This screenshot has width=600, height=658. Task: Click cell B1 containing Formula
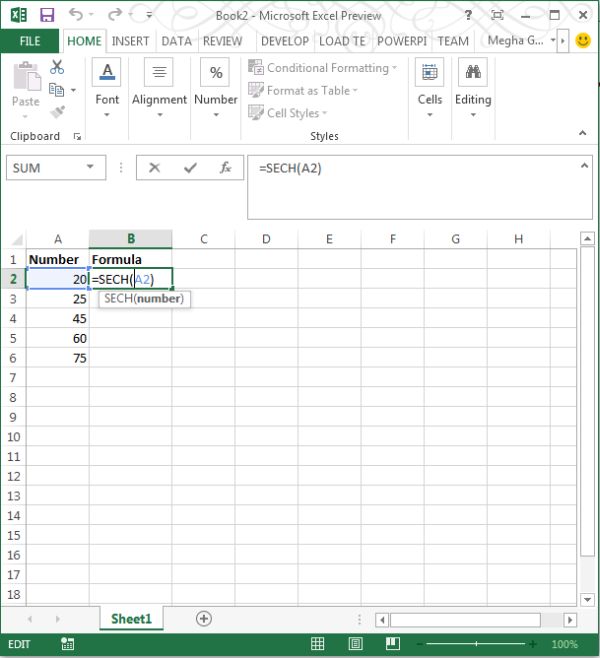pos(130,259)
